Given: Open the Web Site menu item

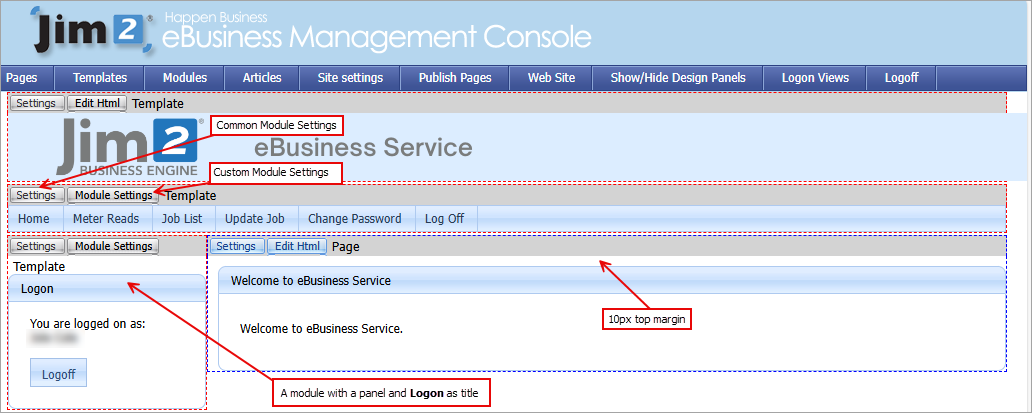Looking at the screenshot, I should pyautogui.click(x=551, y=78).
